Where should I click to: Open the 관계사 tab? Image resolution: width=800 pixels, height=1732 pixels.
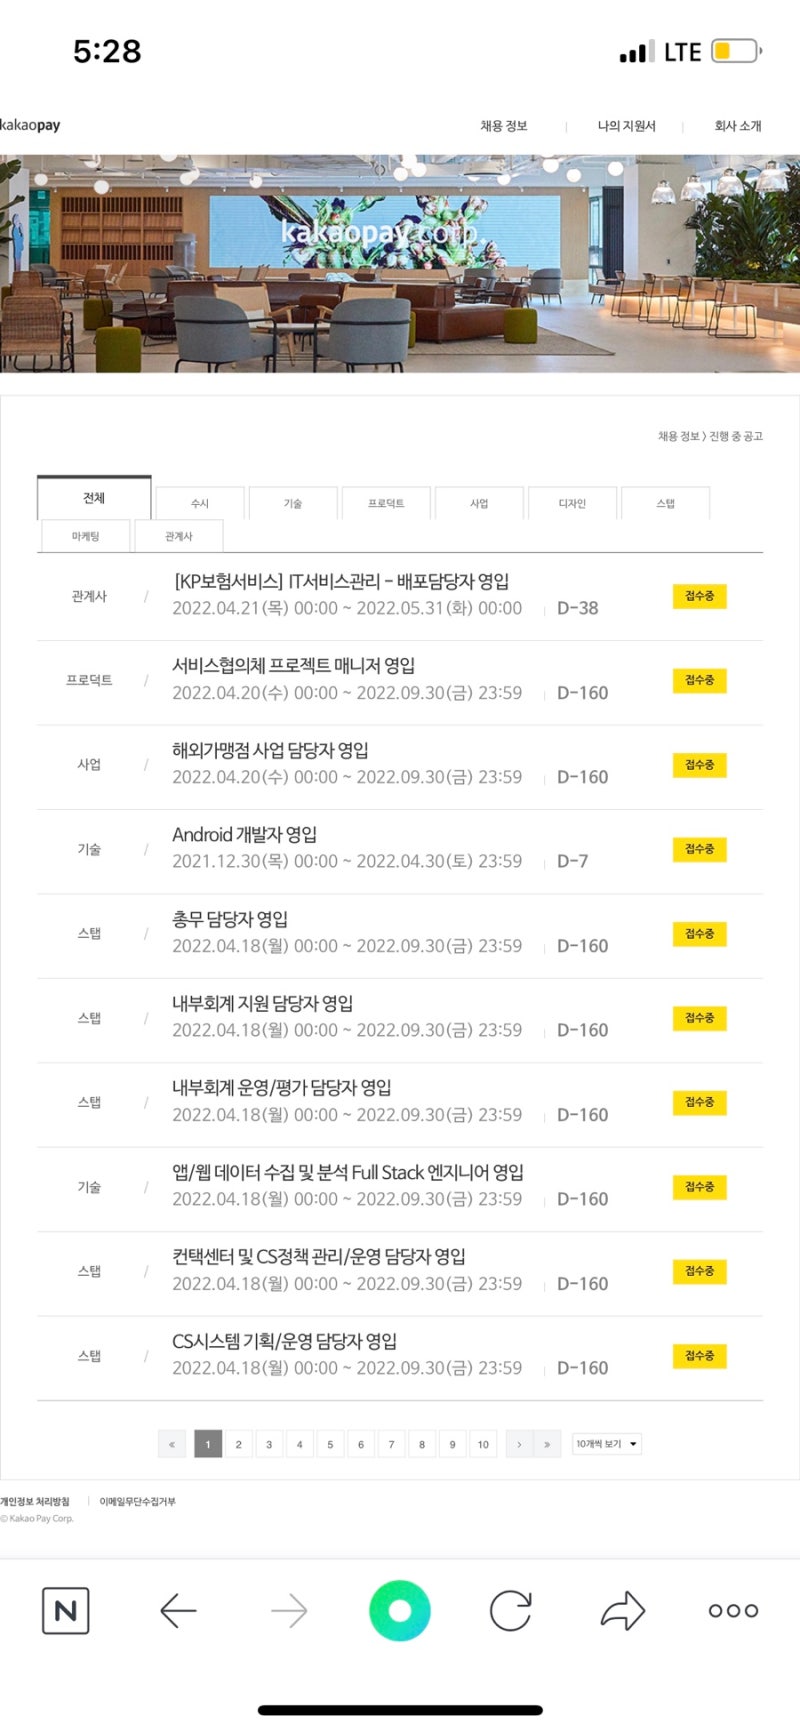[179, 536]
